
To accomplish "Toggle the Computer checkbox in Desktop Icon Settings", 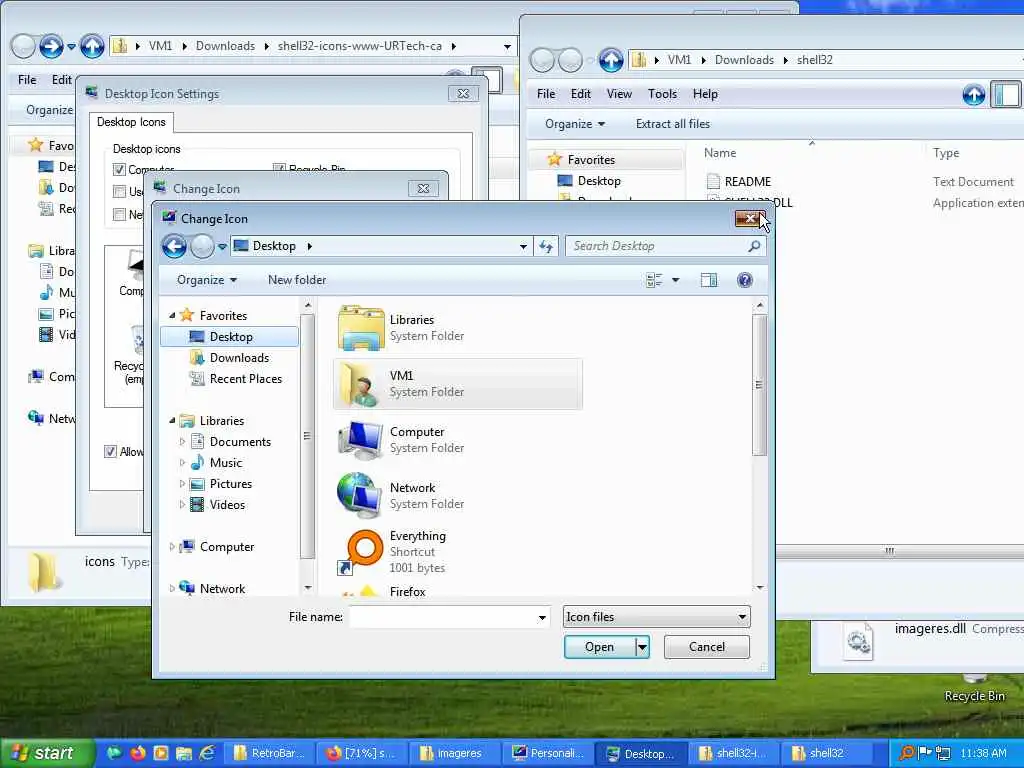I will tap(119, 170).
